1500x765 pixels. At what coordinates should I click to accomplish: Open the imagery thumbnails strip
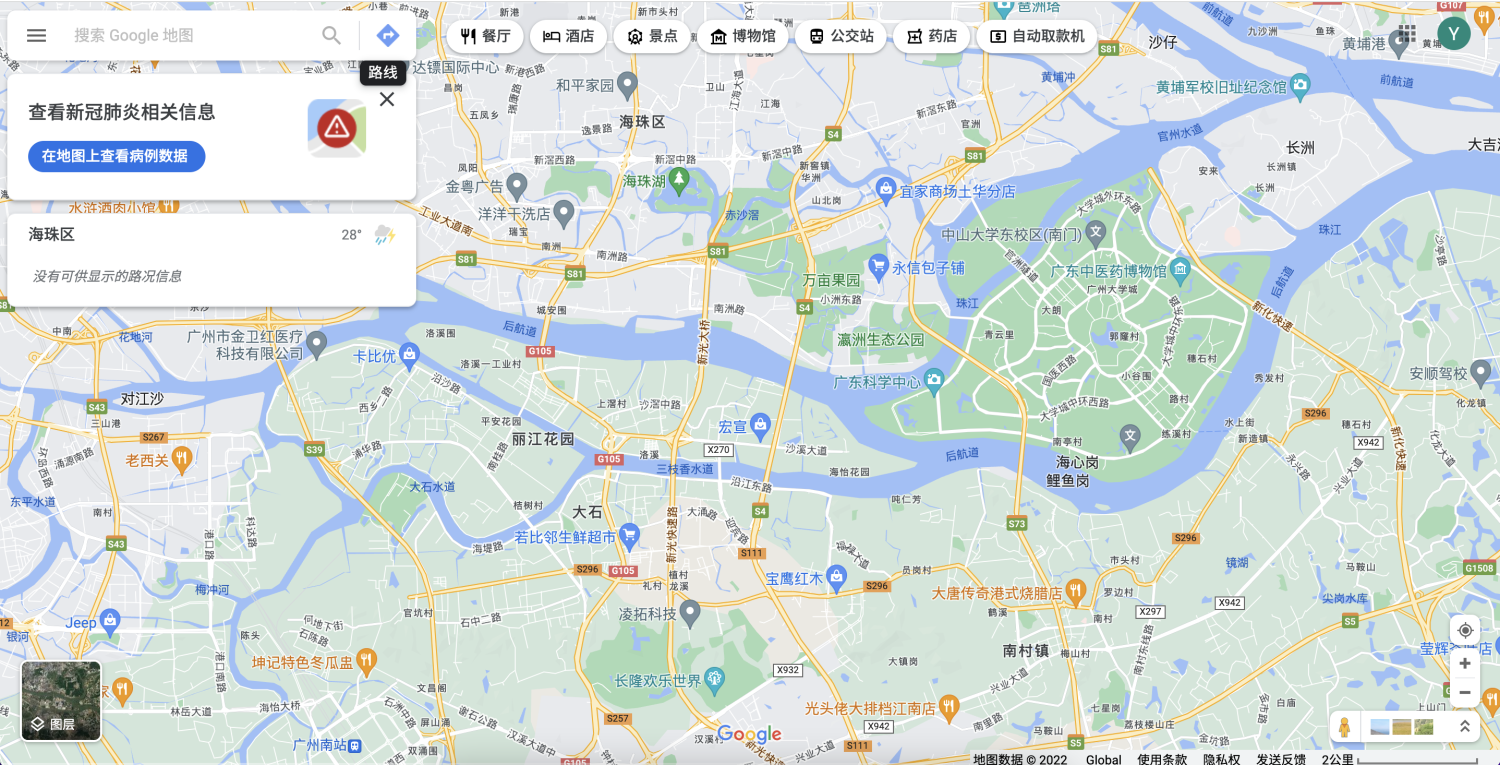point(1402,727)
